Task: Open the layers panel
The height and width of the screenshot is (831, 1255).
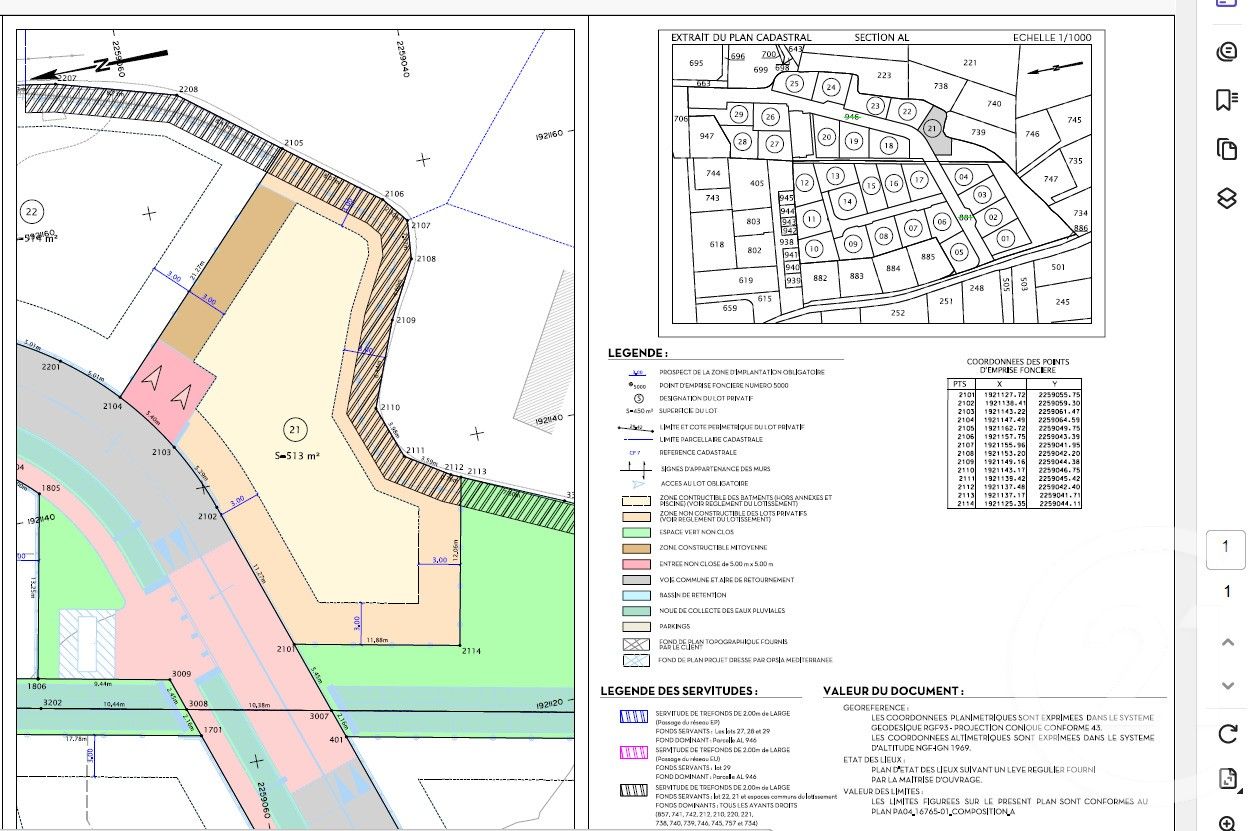Action: point(1227,198)
